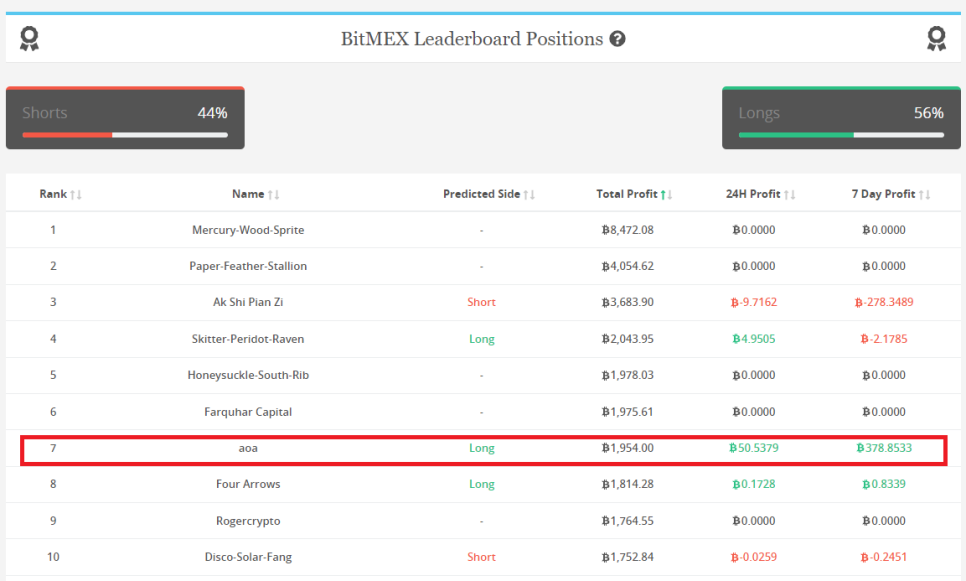Viewport: 966px width, 581px height.
Task: Click 24H profit value -9.7162
Action: (753, 302)
